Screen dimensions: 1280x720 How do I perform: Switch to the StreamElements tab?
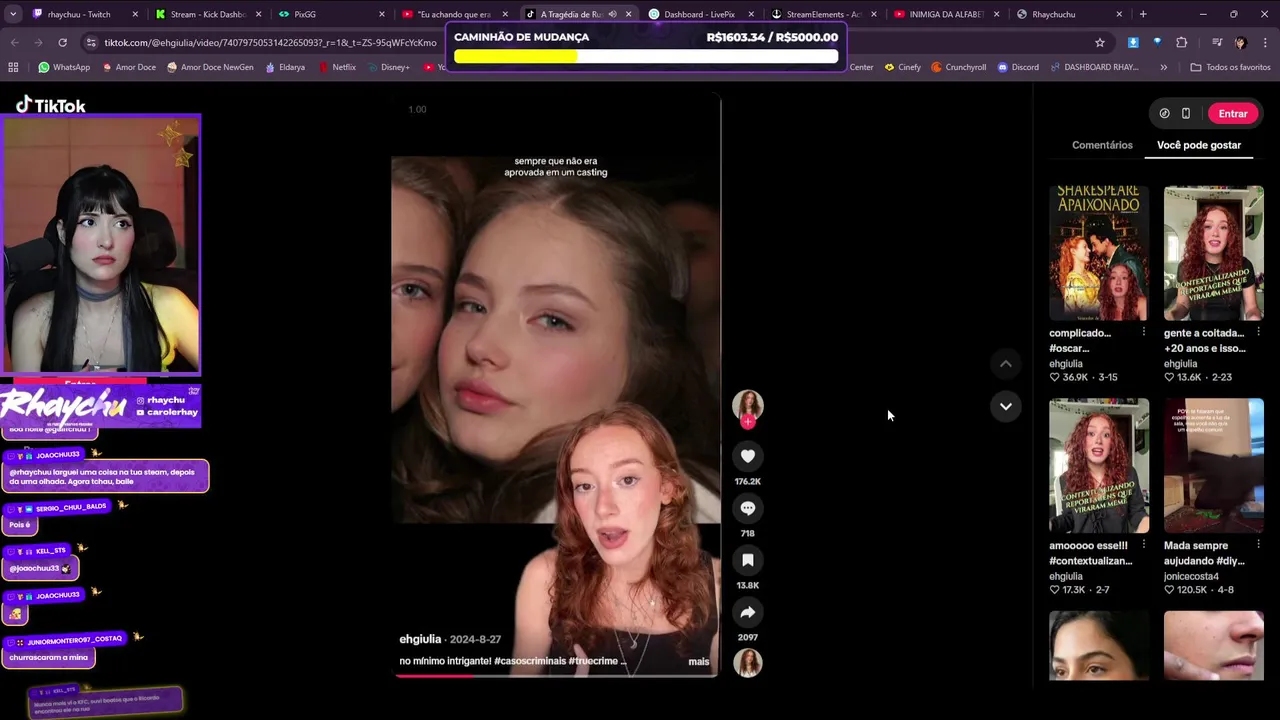coord(822,14)
